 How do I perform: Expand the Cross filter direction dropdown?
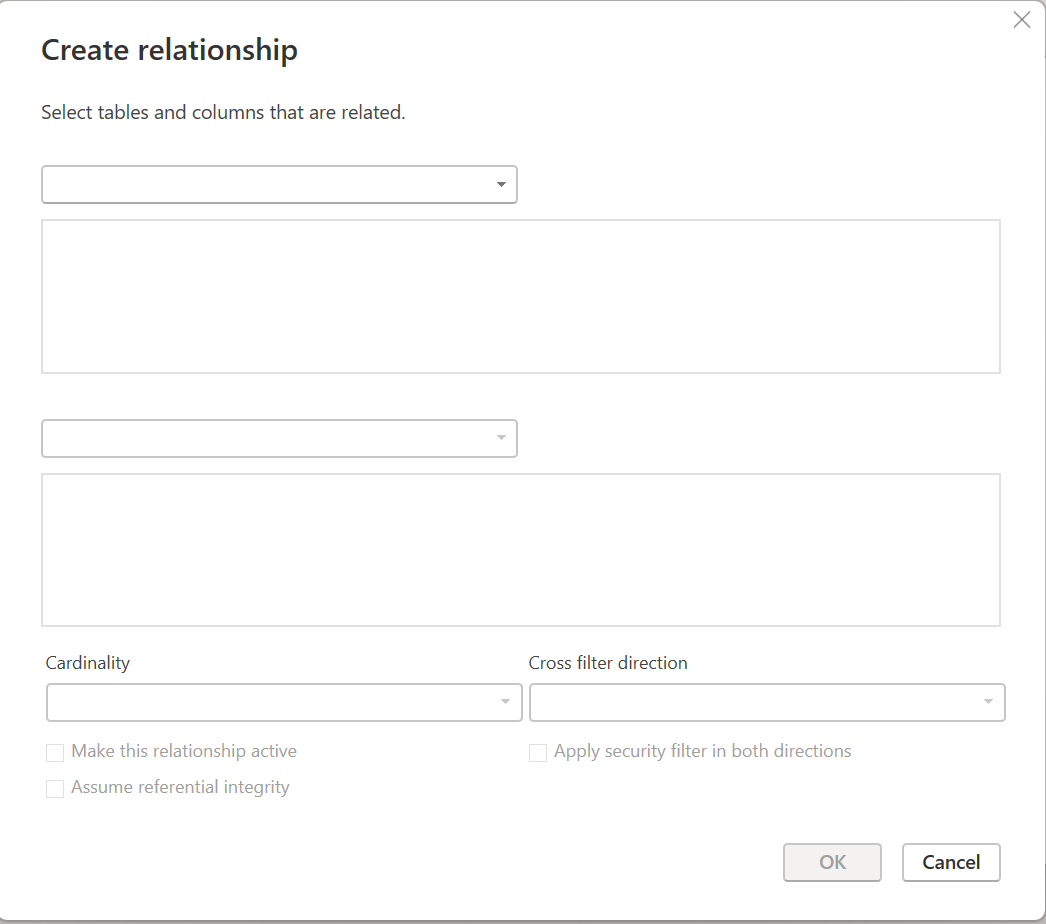(767, 703)
